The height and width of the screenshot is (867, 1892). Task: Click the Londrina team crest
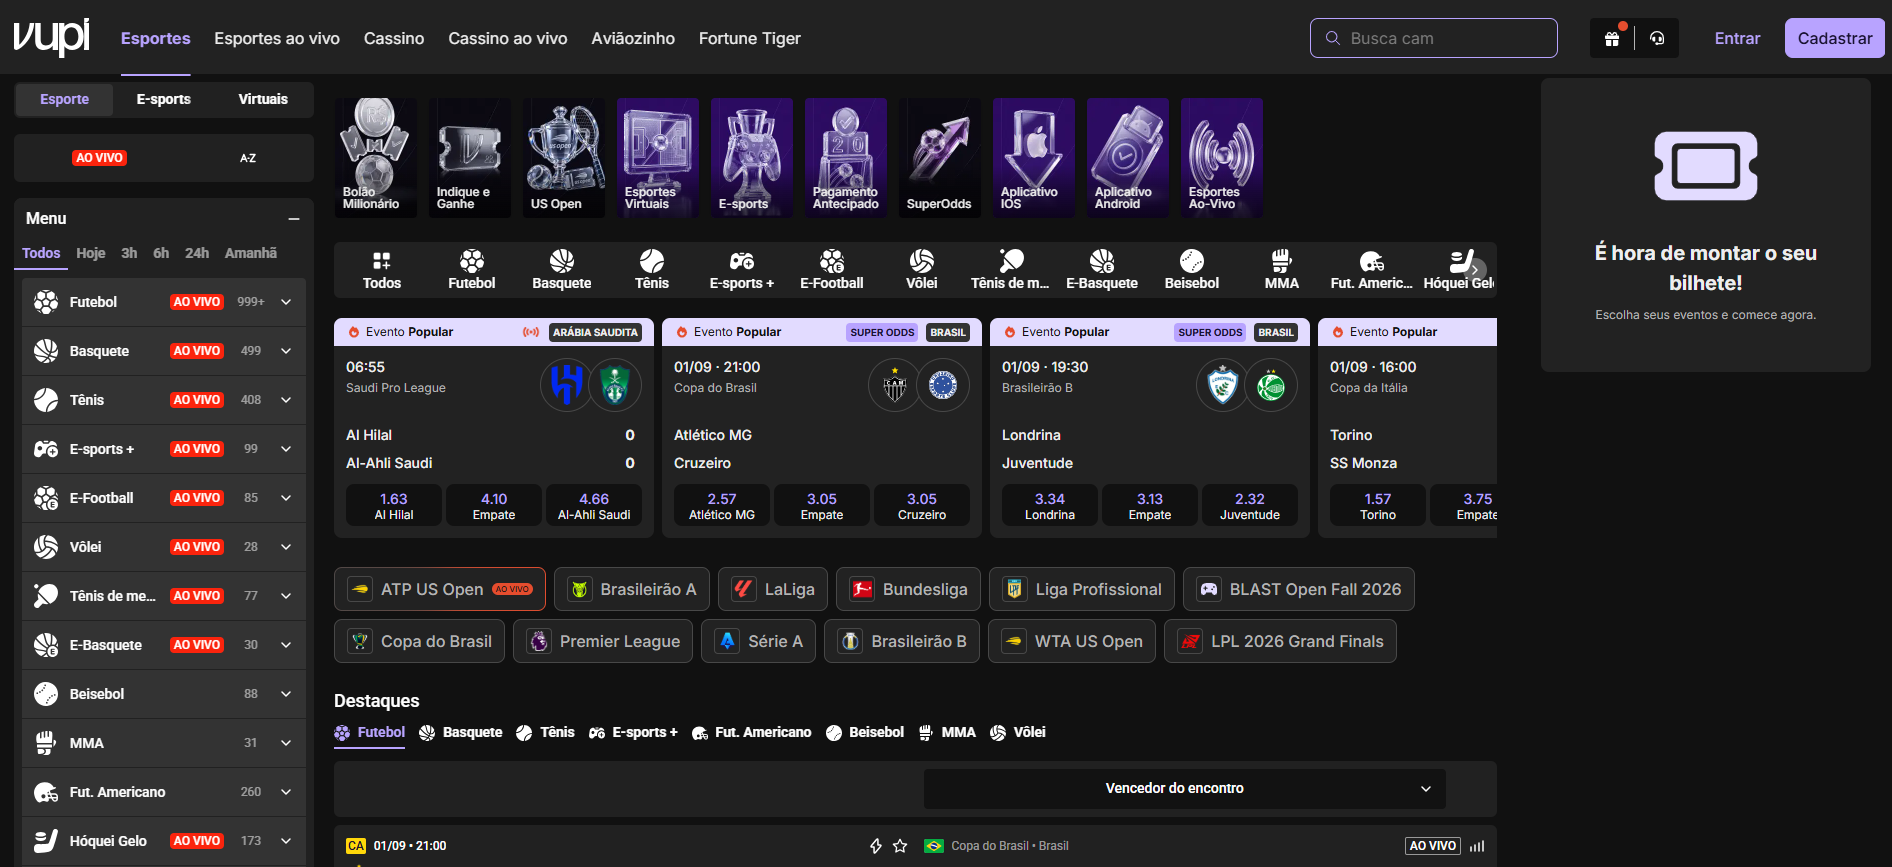(x=1223, y=384)
